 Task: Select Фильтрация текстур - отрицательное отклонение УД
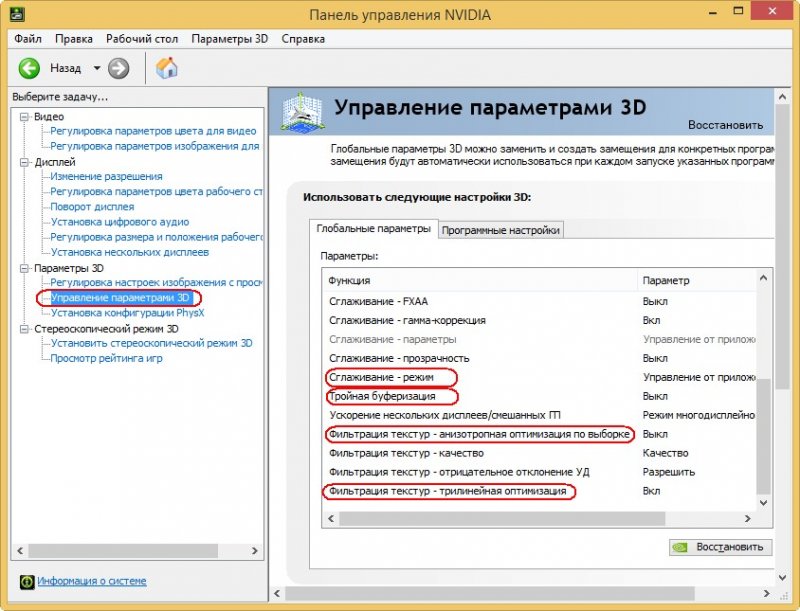(x=540, y=472)
